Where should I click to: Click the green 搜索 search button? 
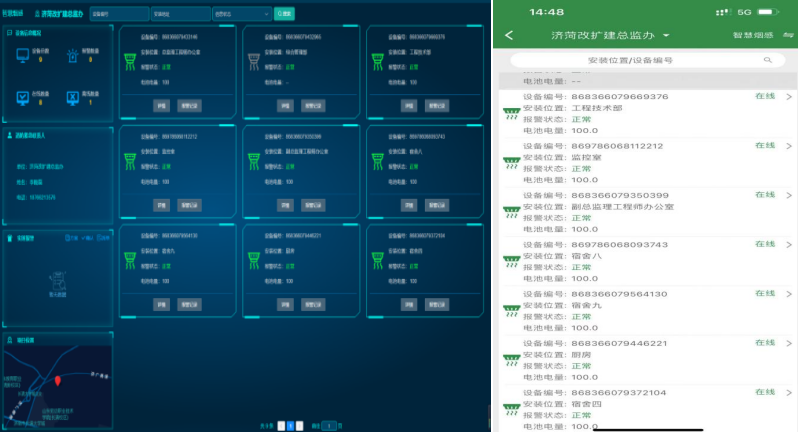click(283, 15)
